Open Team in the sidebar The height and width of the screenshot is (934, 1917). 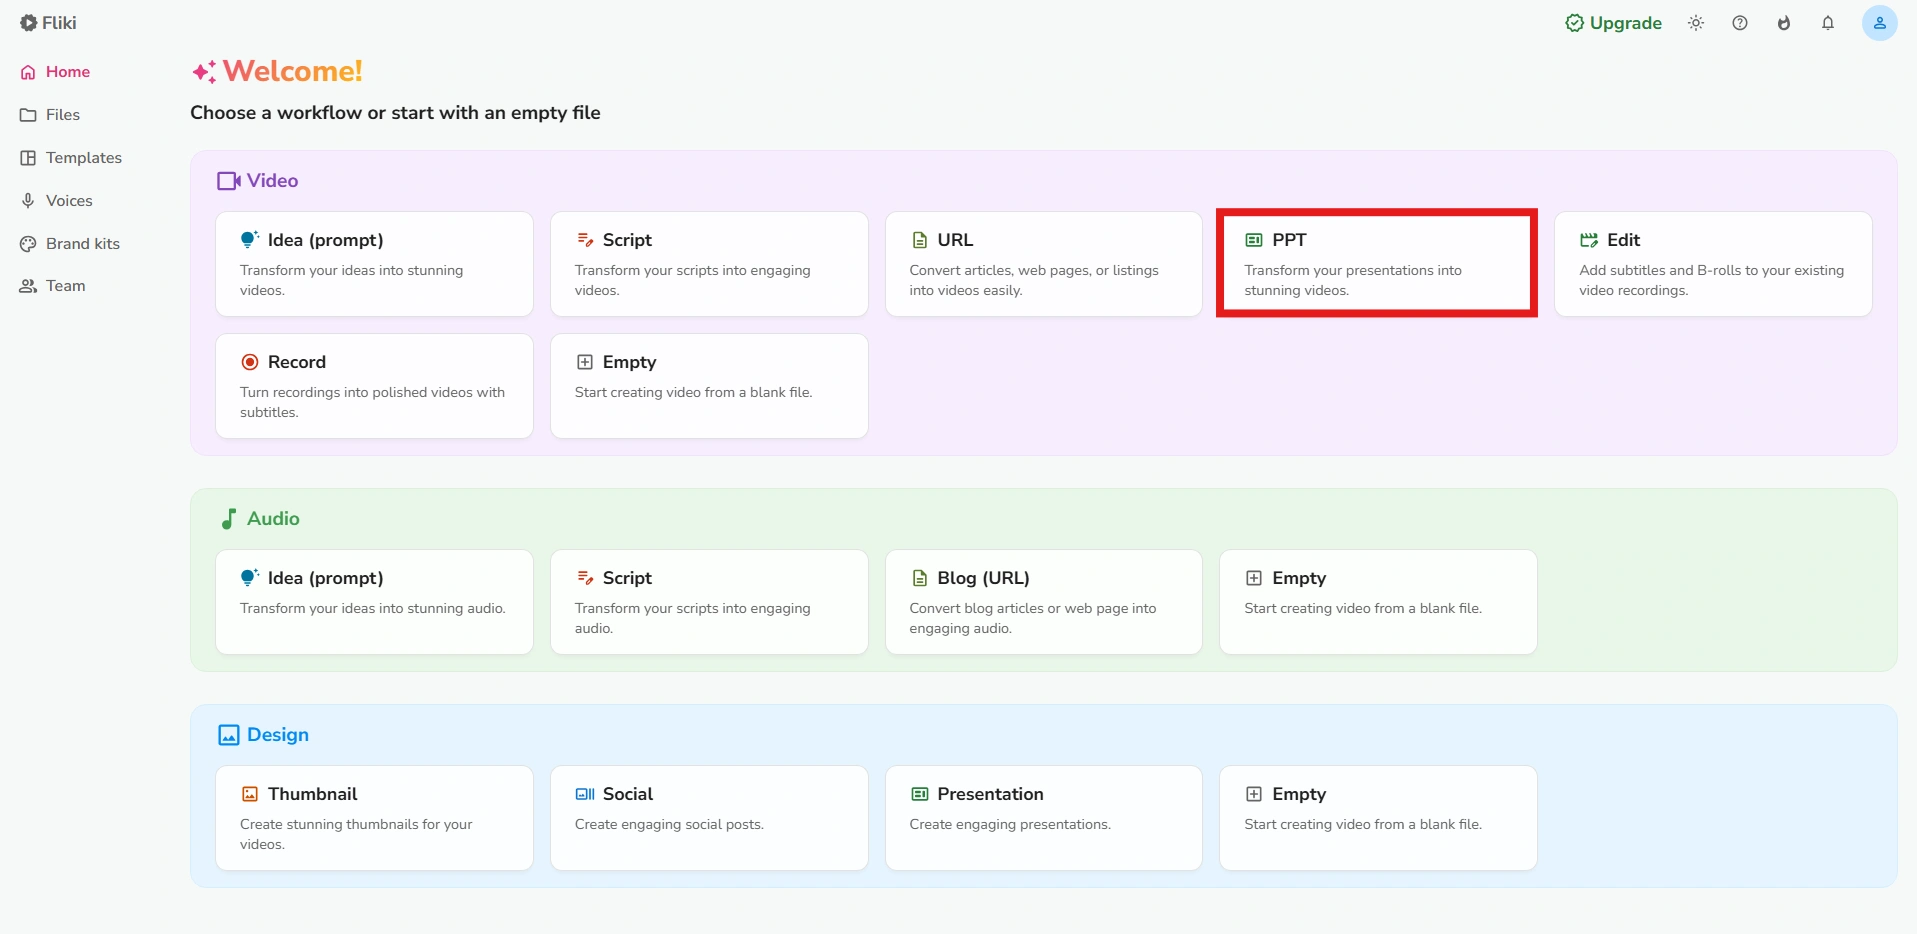pos(53,286)
